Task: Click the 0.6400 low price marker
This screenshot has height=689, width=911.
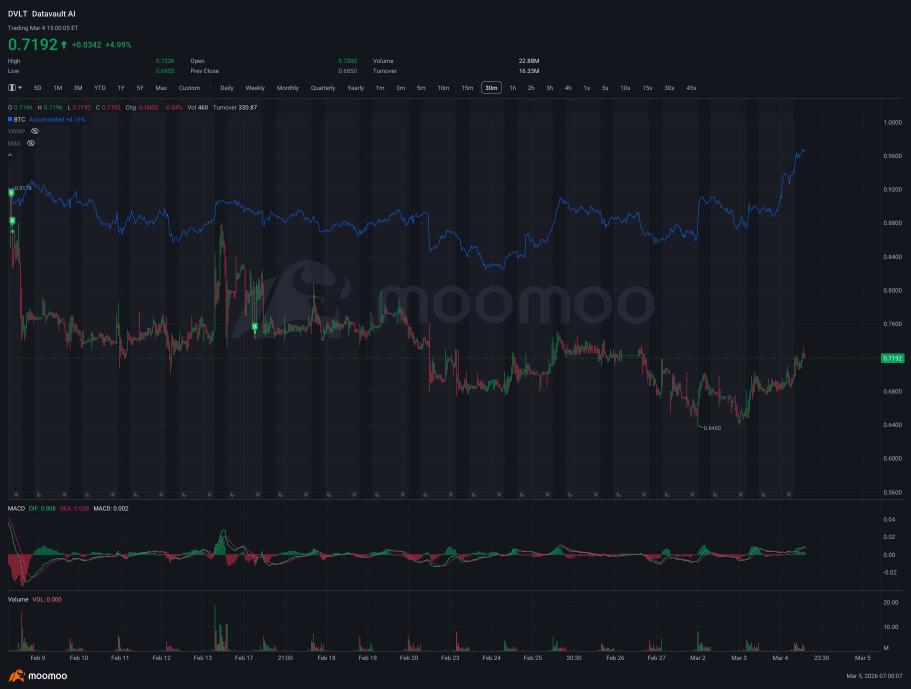Action: [712, 428]
